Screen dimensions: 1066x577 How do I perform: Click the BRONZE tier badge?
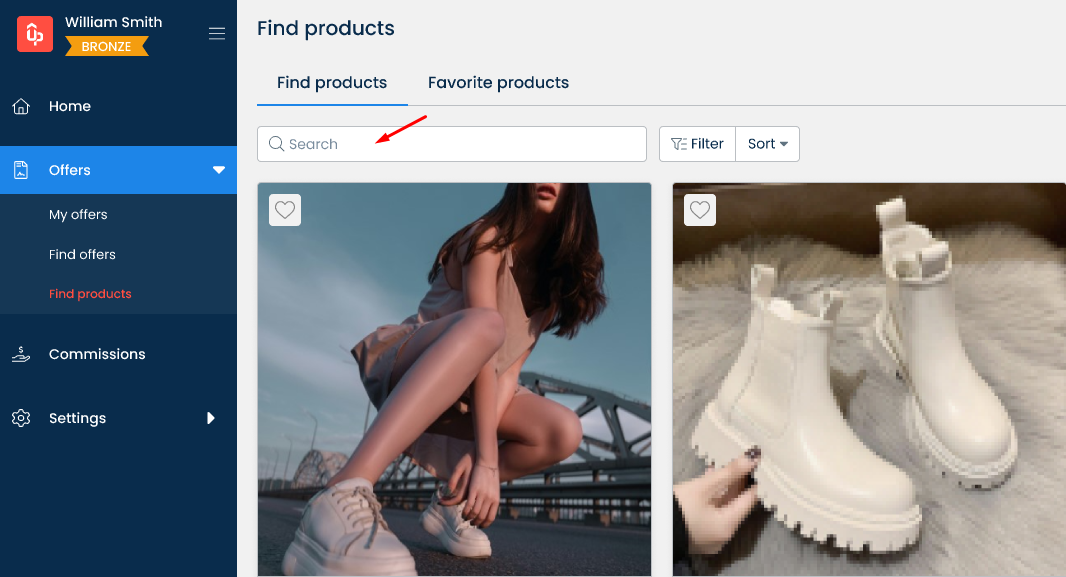click(x=106, y=46)
